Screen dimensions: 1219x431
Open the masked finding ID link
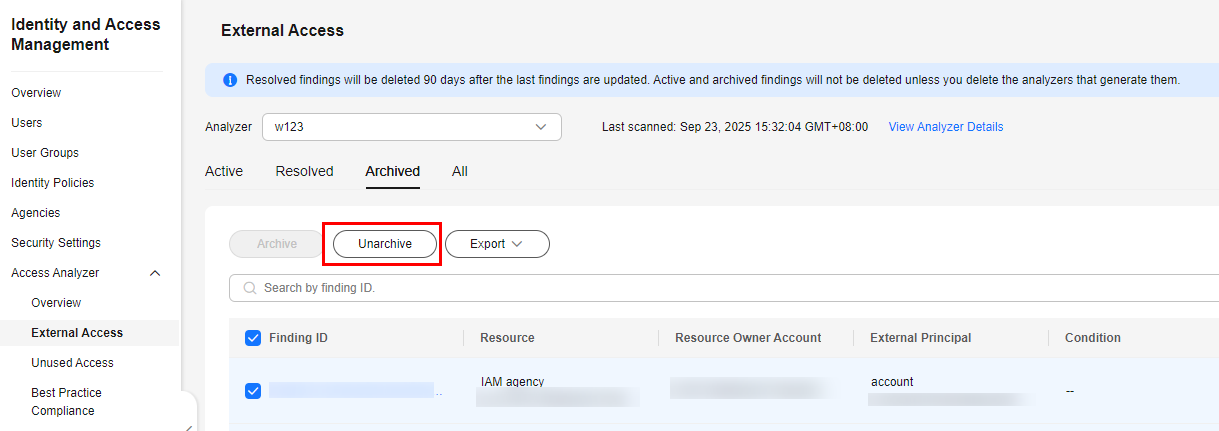coord(352,391)
